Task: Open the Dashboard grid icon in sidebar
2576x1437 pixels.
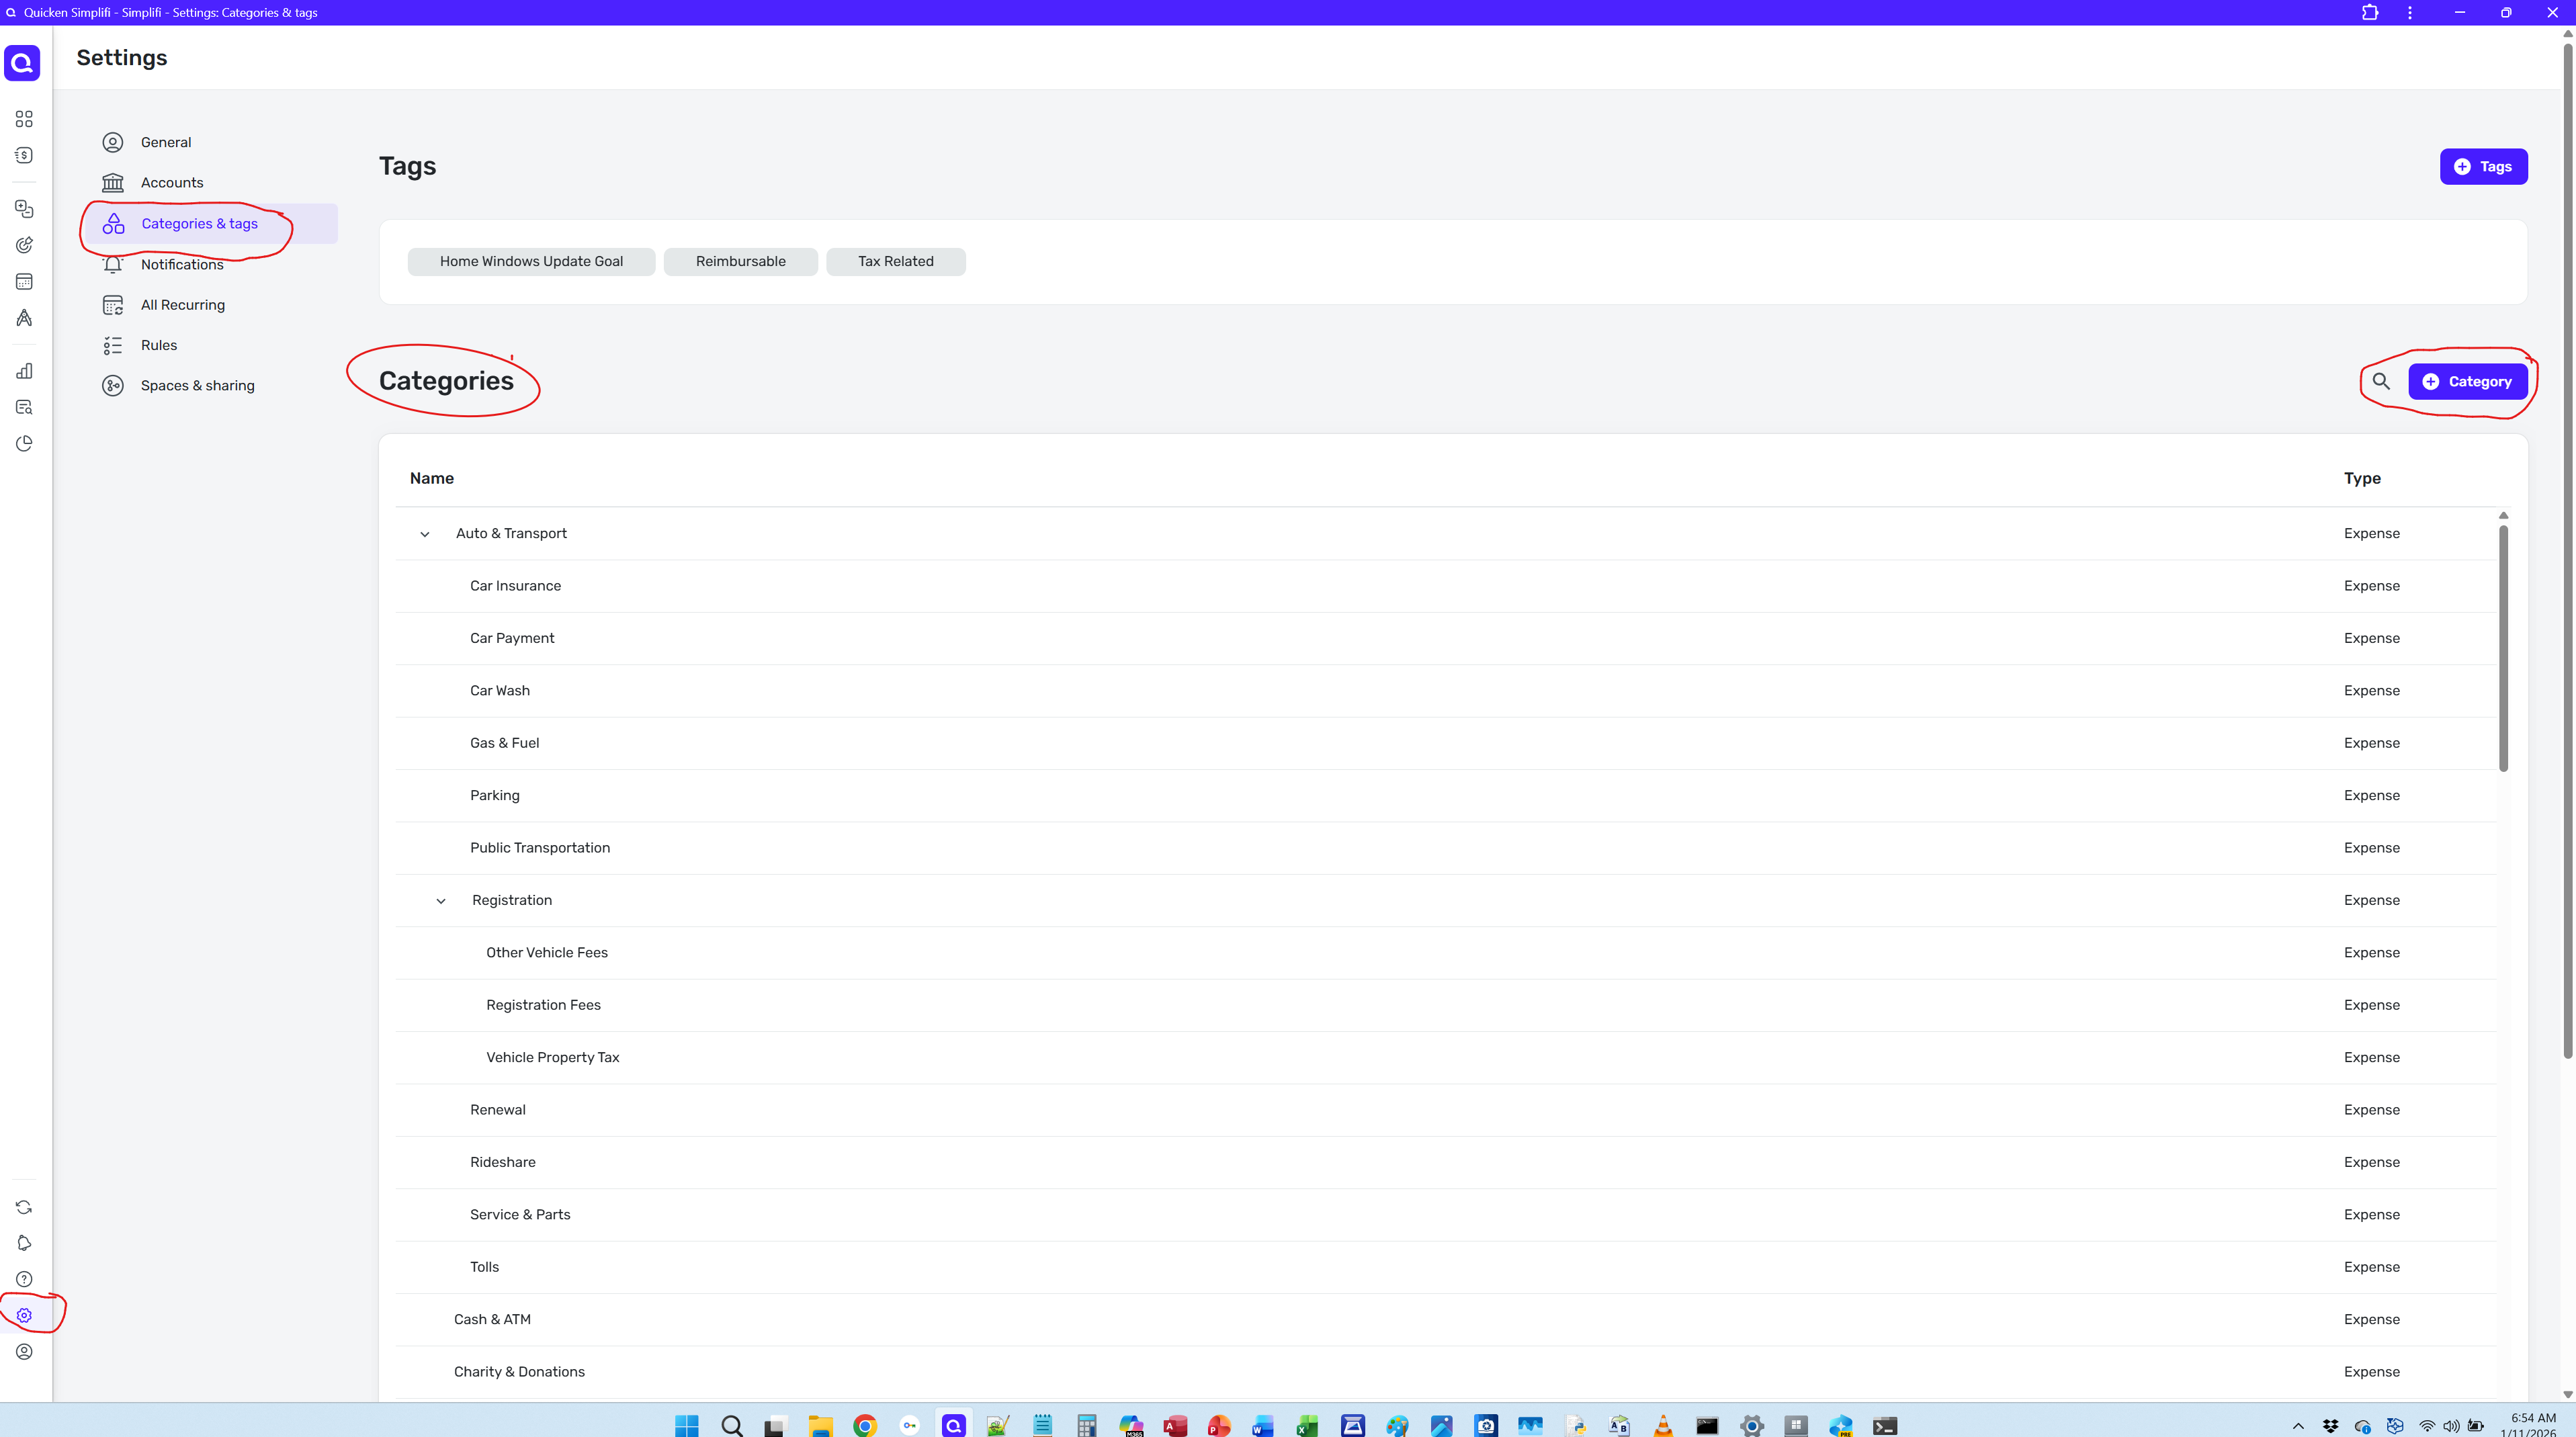Action: pyautogui.click(x=24, y=119)
